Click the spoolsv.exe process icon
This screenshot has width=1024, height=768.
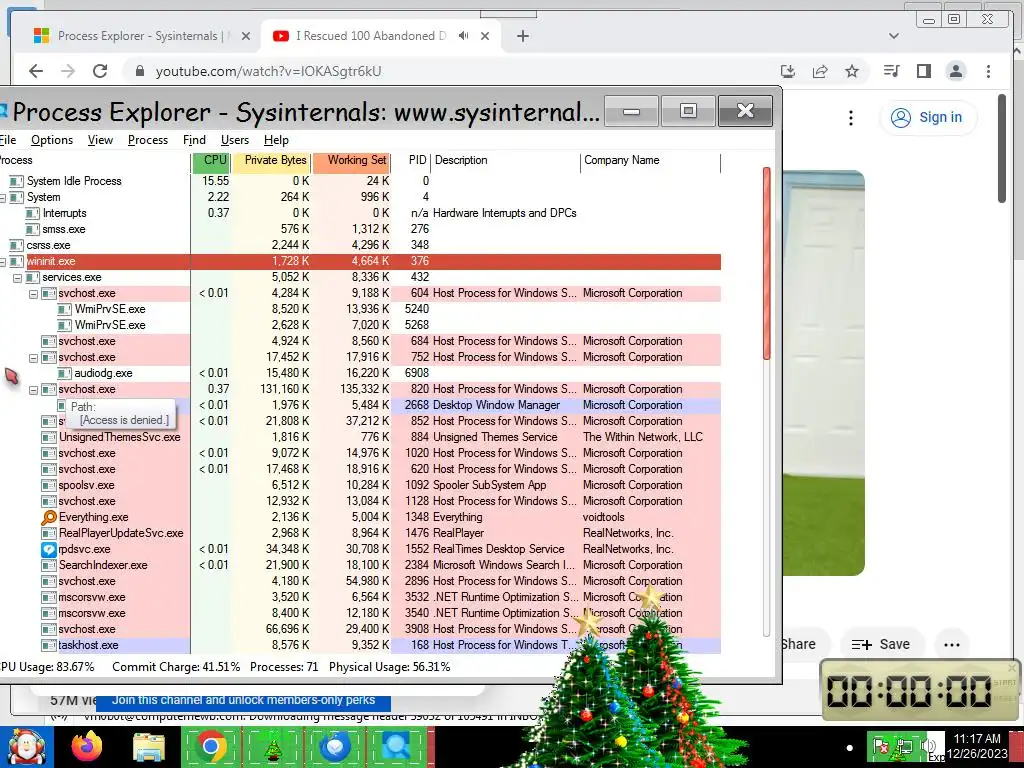tap(49, 485)
